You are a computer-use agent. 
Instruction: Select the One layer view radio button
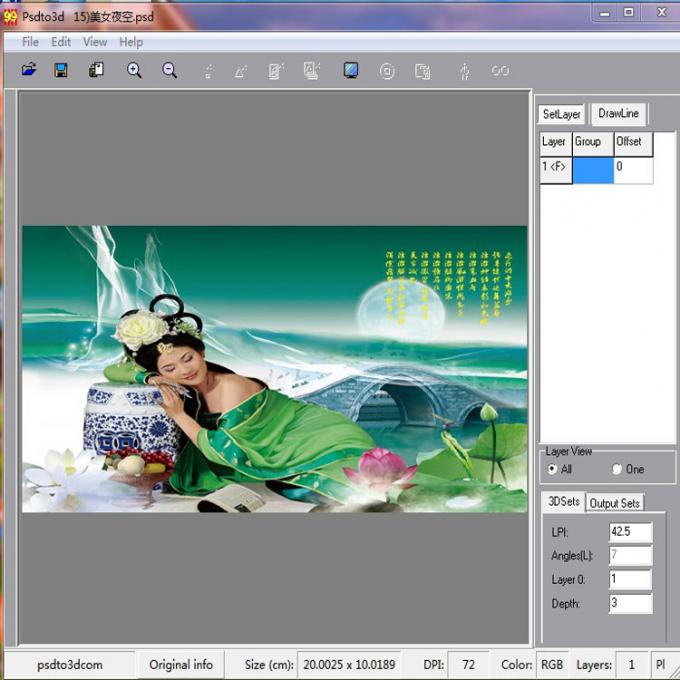click(x=616, y=469)
